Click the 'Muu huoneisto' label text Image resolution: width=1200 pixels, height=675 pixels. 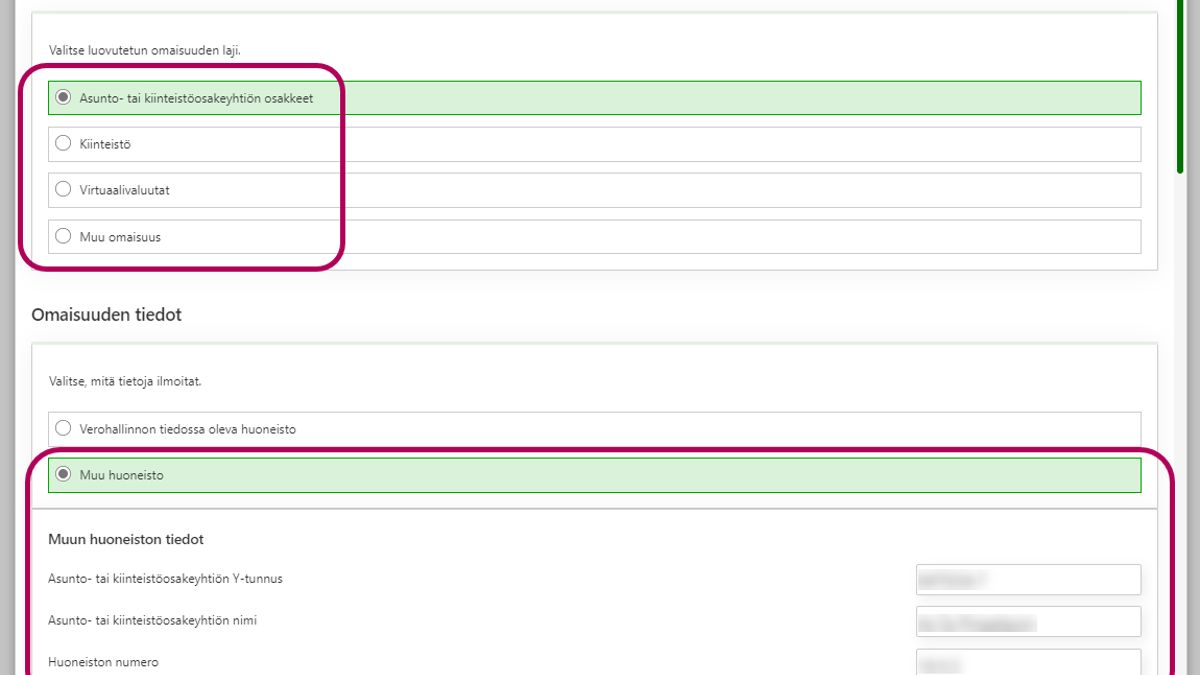(x=121, y=475)
